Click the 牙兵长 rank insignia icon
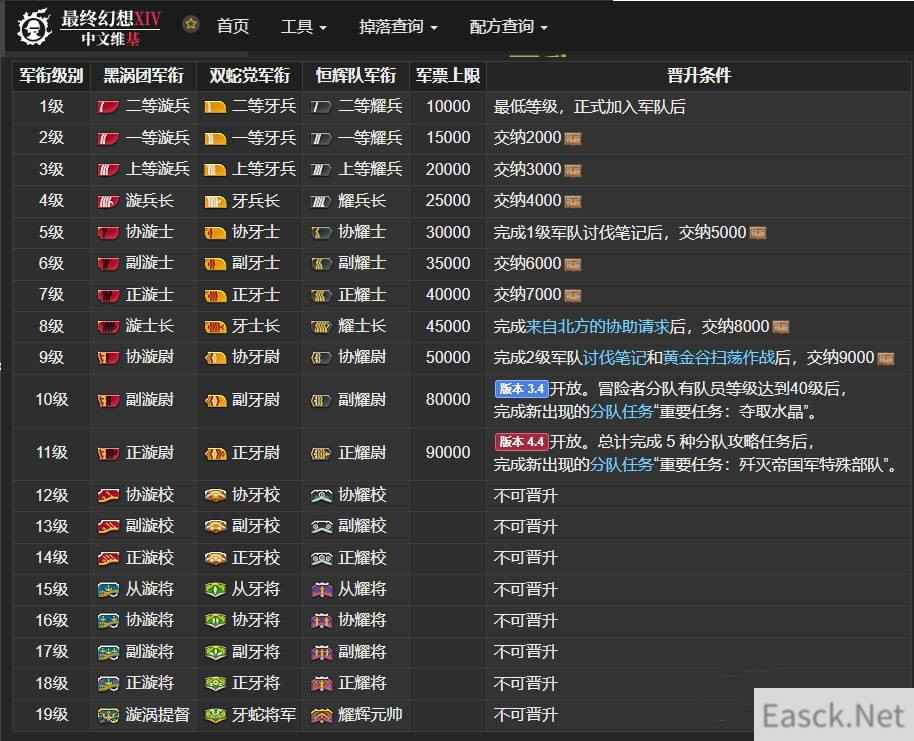 (215, 201)
